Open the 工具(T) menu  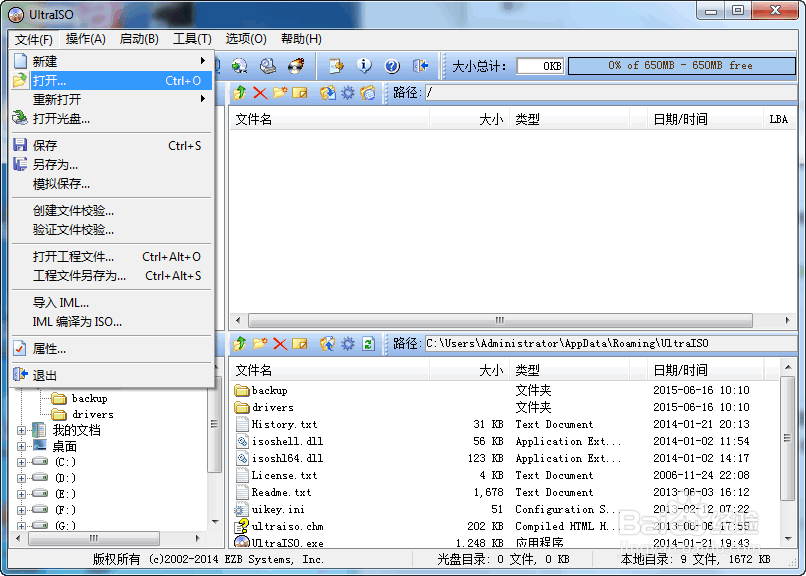tap(192, 39)
